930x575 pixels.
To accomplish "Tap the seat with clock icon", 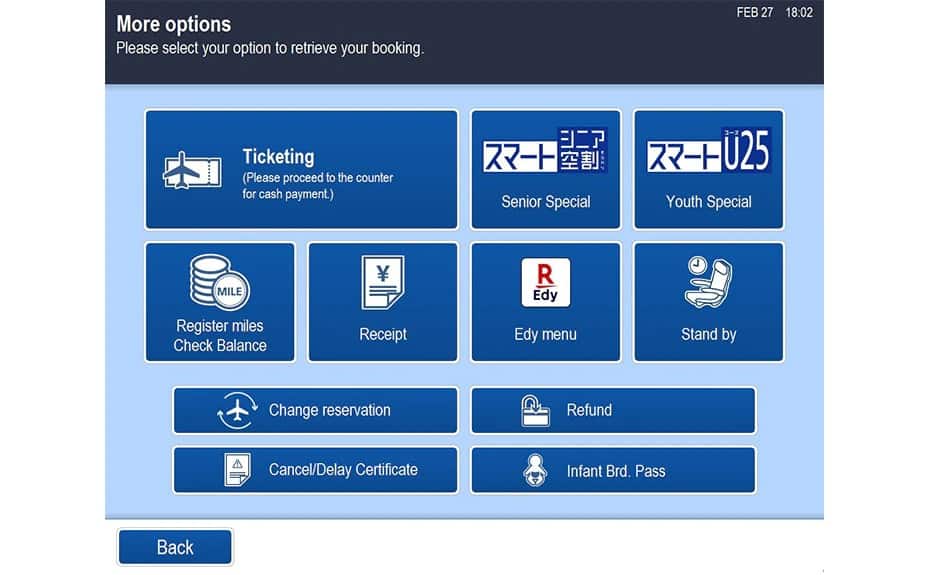I will [708, 282].
